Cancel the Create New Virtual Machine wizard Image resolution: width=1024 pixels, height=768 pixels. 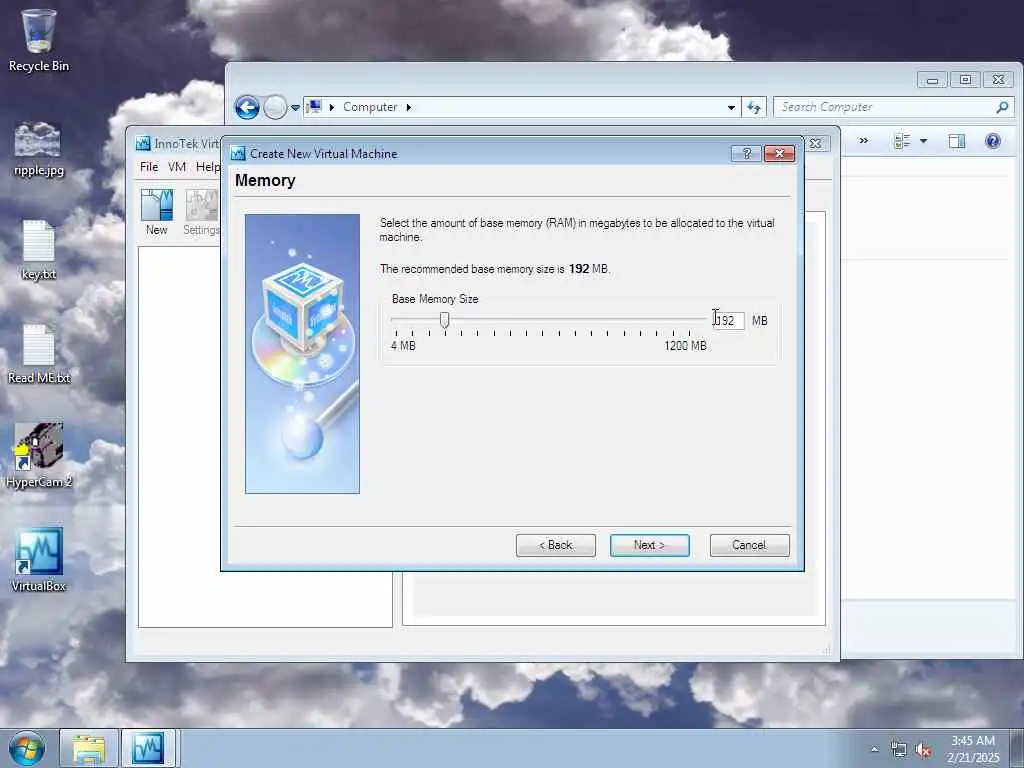coord(750,545)
